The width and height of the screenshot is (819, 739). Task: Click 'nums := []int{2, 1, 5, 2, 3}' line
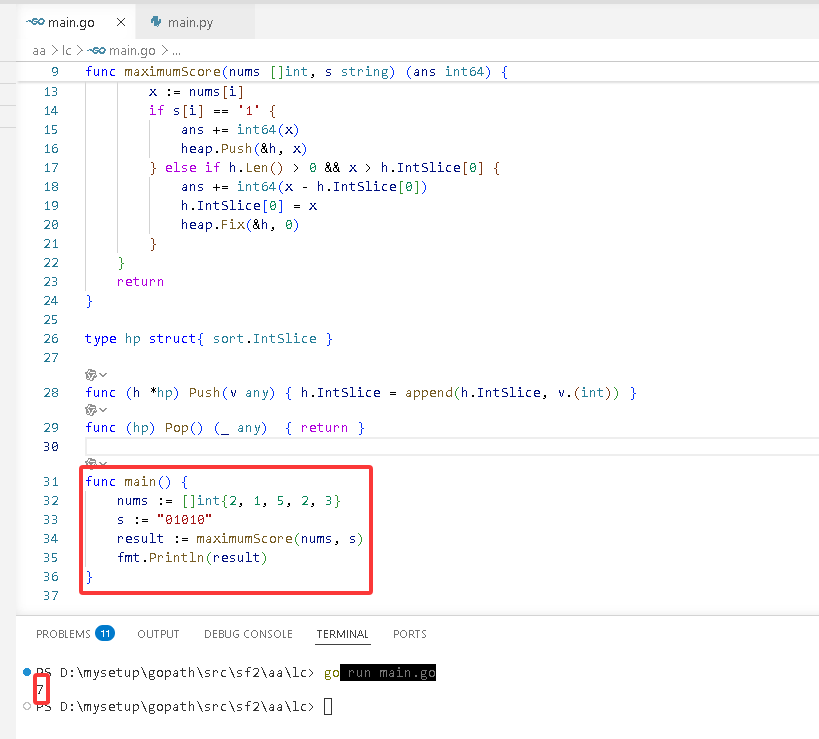(x=229, y=501)
